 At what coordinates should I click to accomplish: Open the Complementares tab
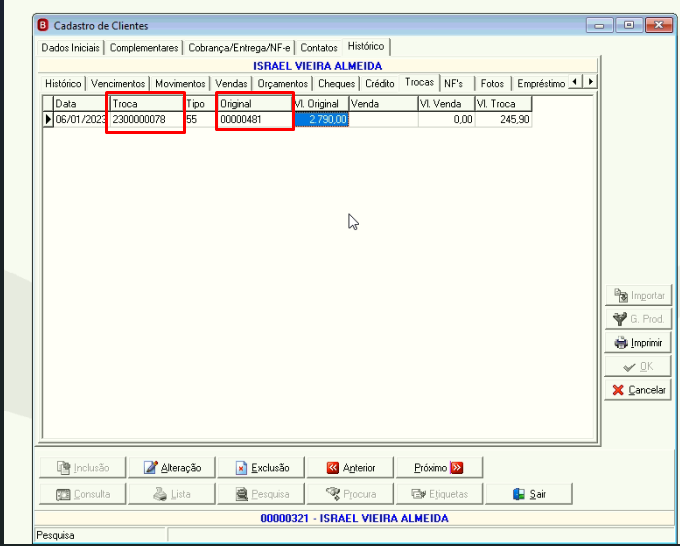pyautogui.click(x=144, y=48)
